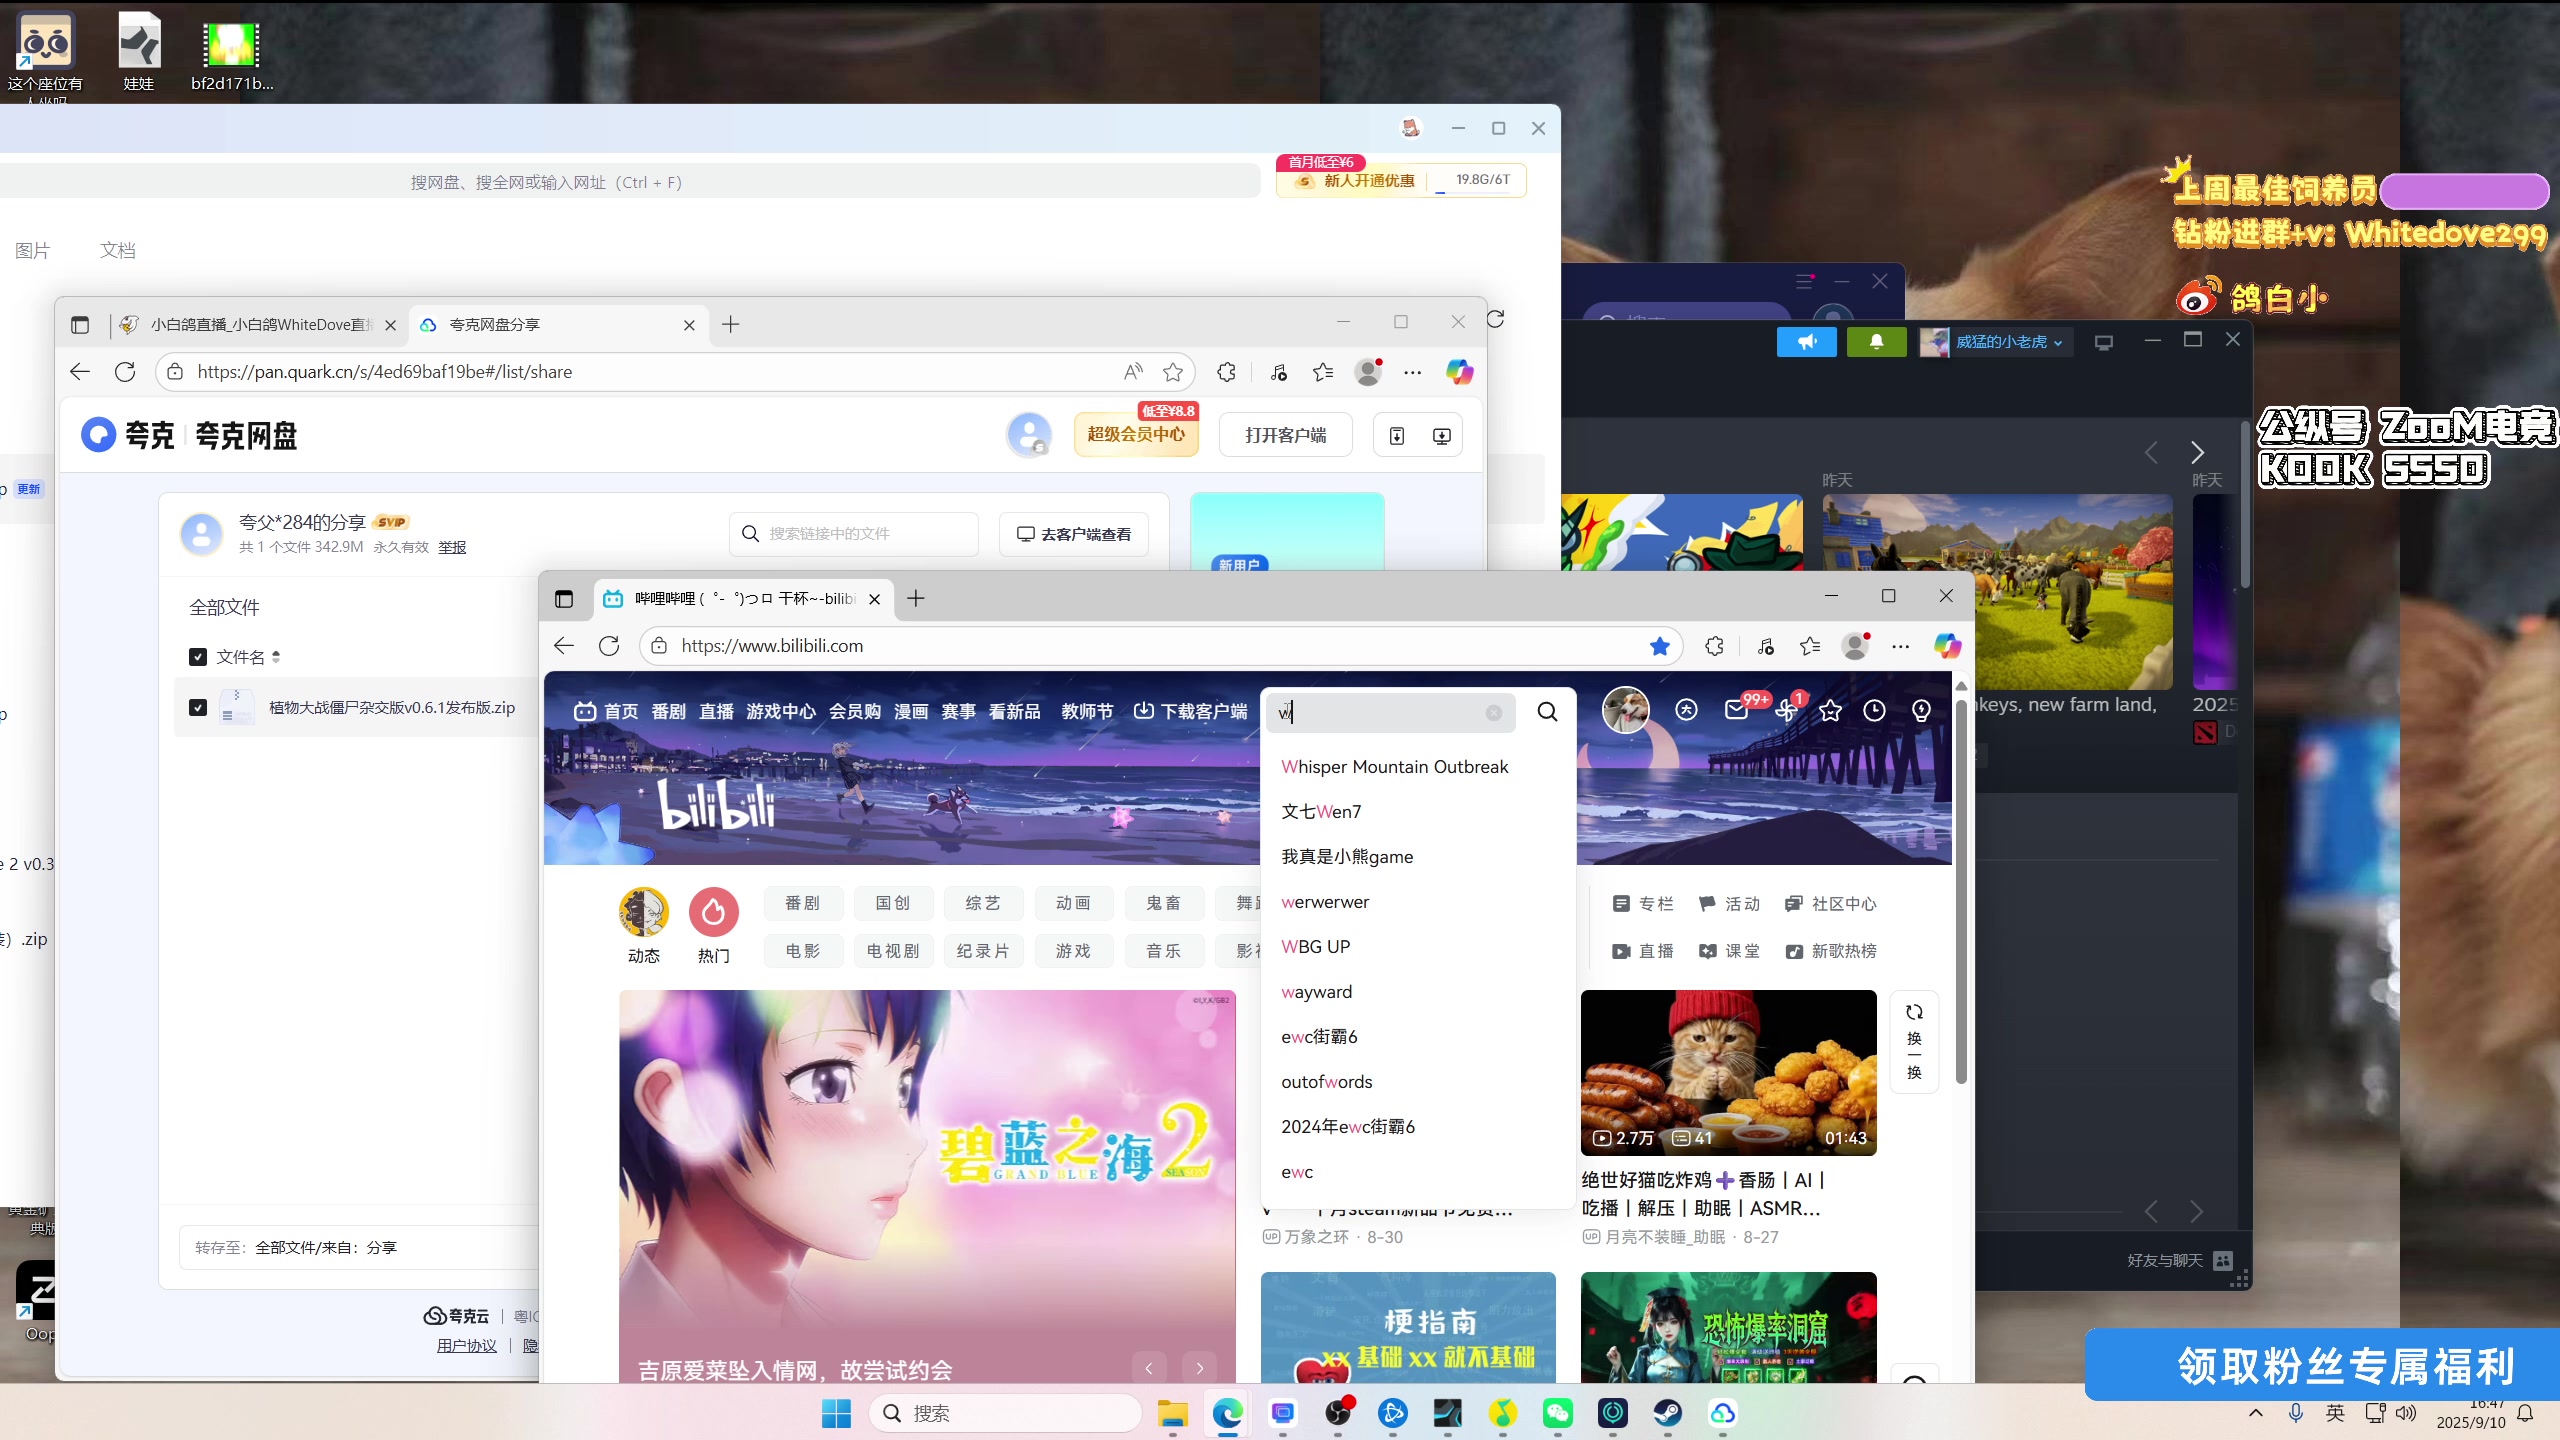Open bilibili favorites star icon
This screenshot has width=2560, height=1440.
point(1830,710)
